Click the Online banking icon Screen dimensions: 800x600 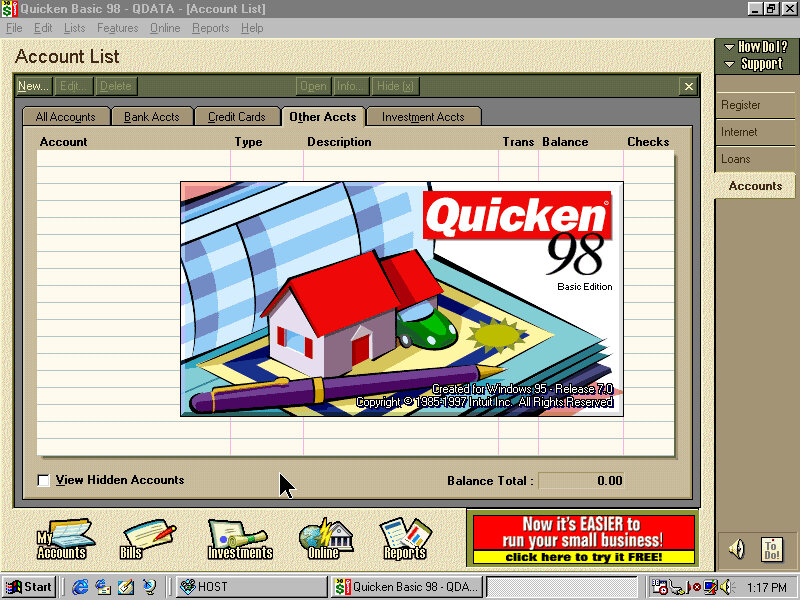pos(324,539)
